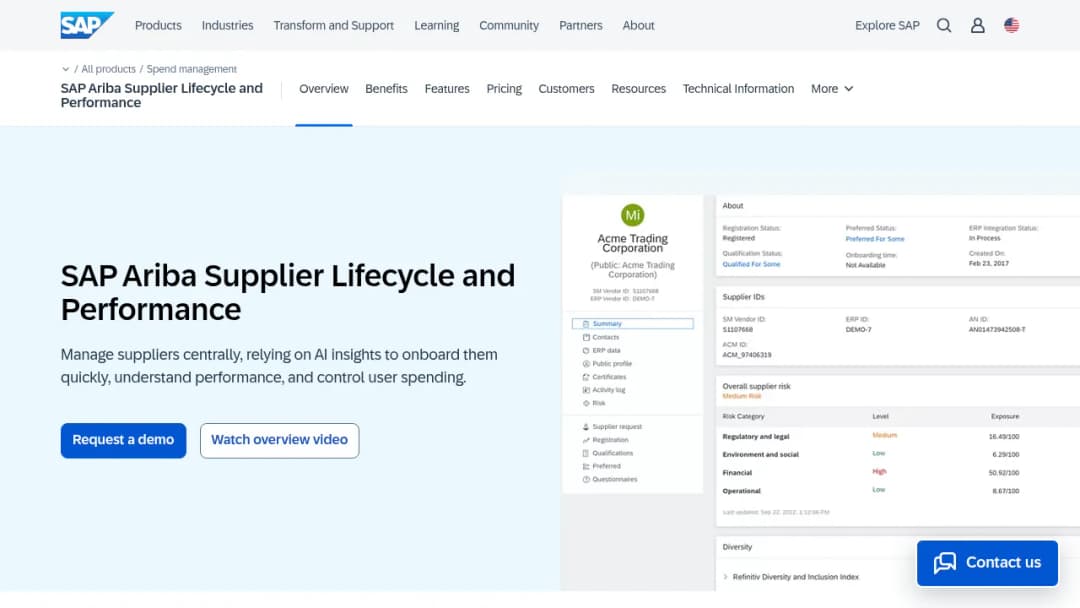Select Qualifications in supplier sidebar

(612, 453)
